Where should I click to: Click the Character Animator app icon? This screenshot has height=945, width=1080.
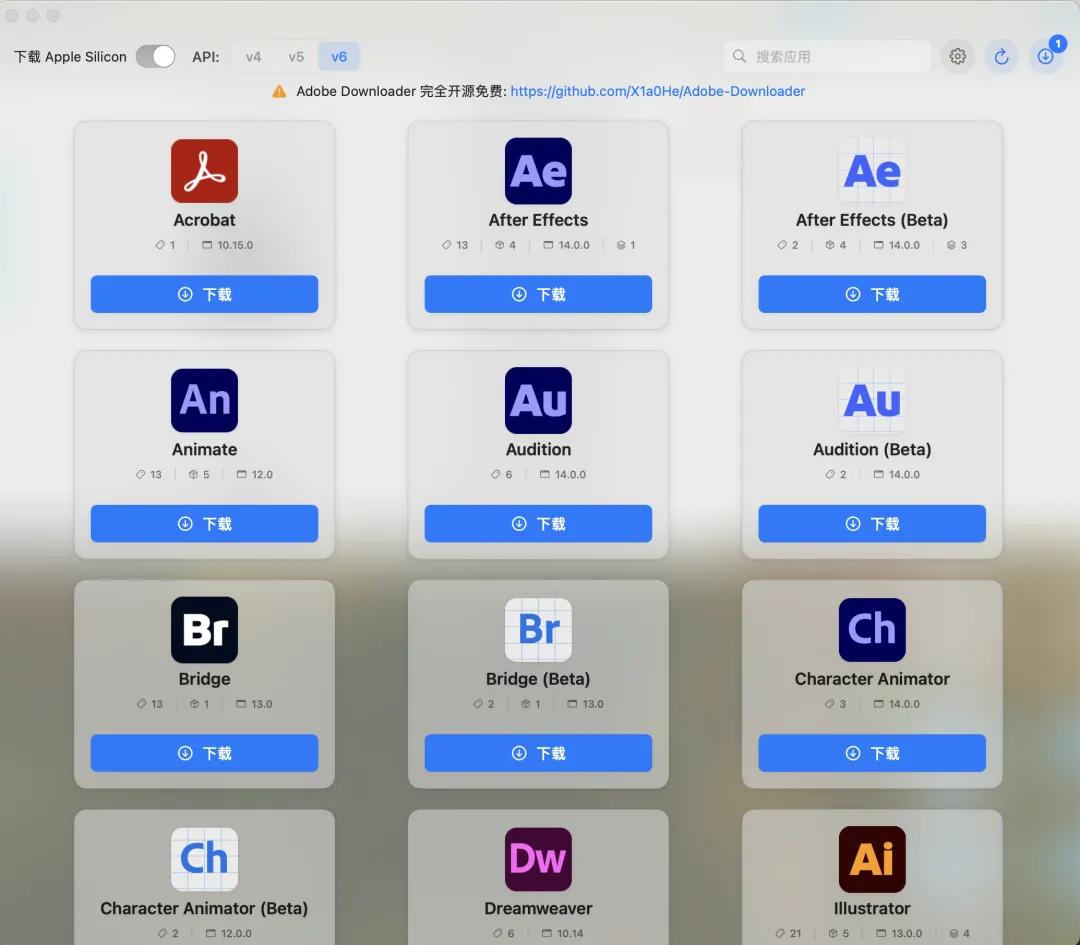[x=872, y=630]
